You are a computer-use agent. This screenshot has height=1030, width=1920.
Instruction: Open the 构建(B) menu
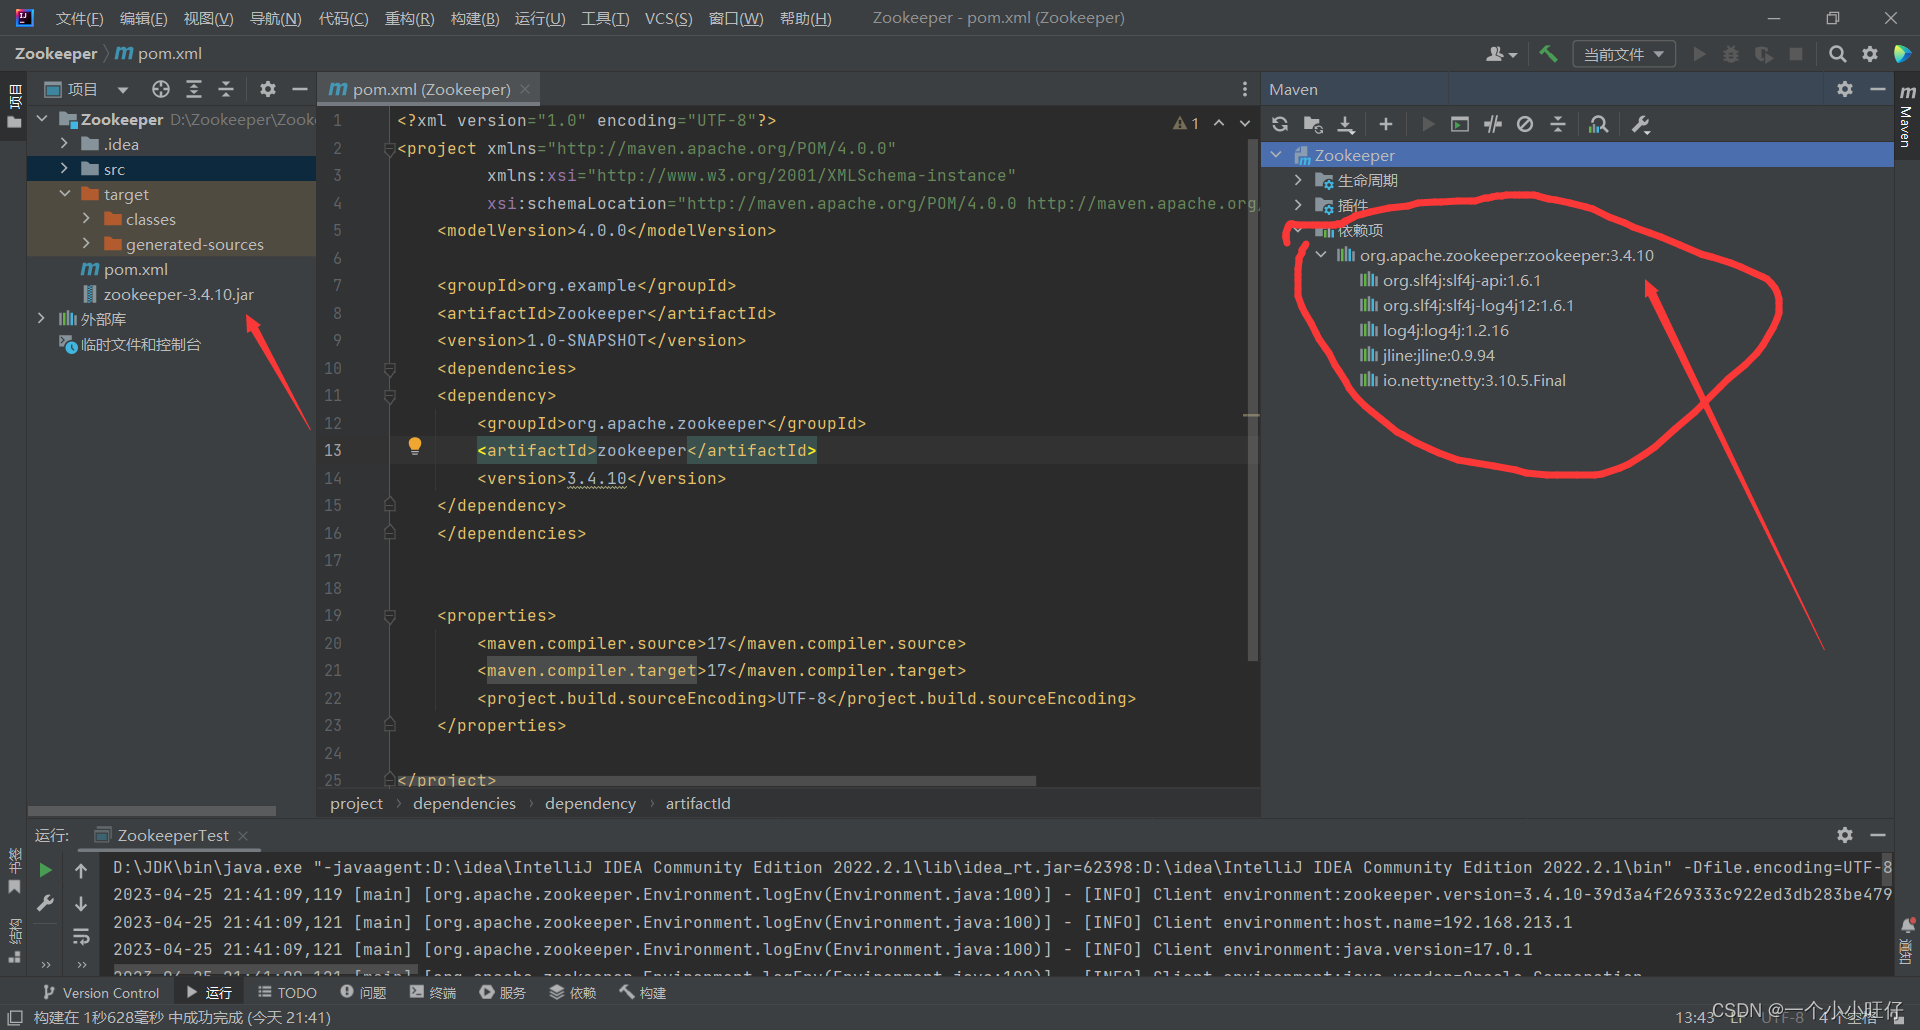pyautogui.click(x=474, y=18)
